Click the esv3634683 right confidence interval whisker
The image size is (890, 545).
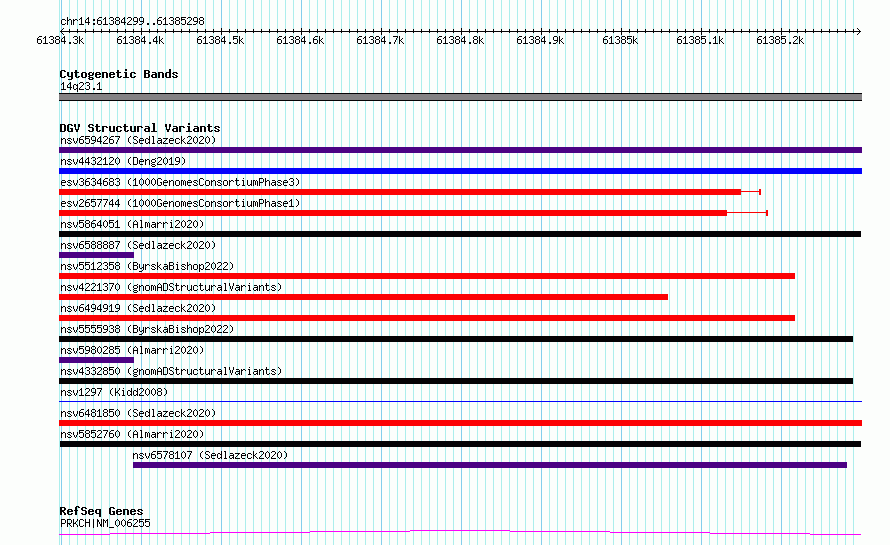click(x=751, y=192)
